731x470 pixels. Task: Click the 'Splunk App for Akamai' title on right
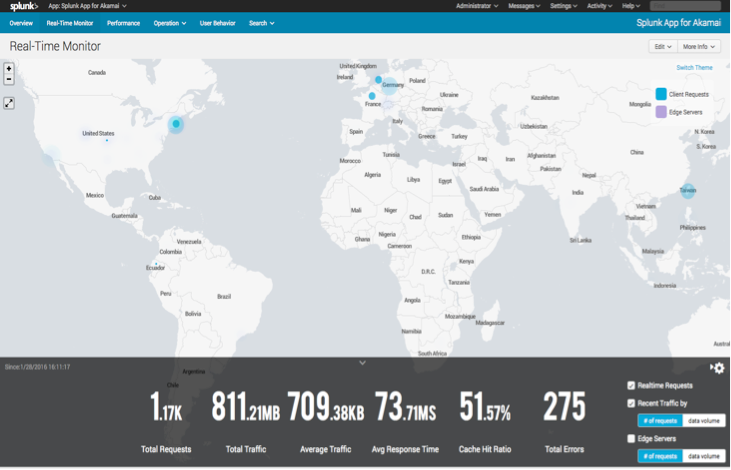(x=678, y=23)
